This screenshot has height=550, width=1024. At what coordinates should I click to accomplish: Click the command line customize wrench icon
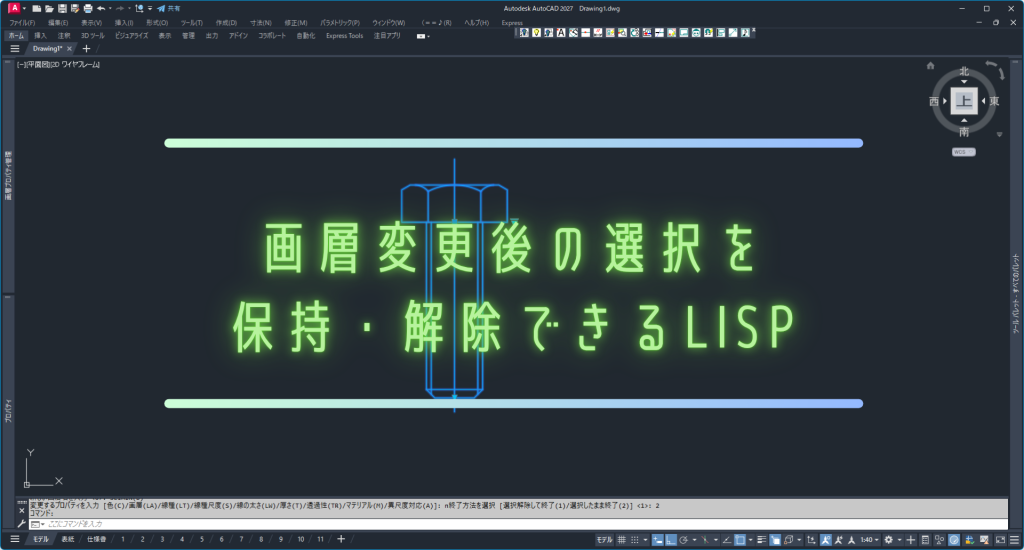point(22,523)
